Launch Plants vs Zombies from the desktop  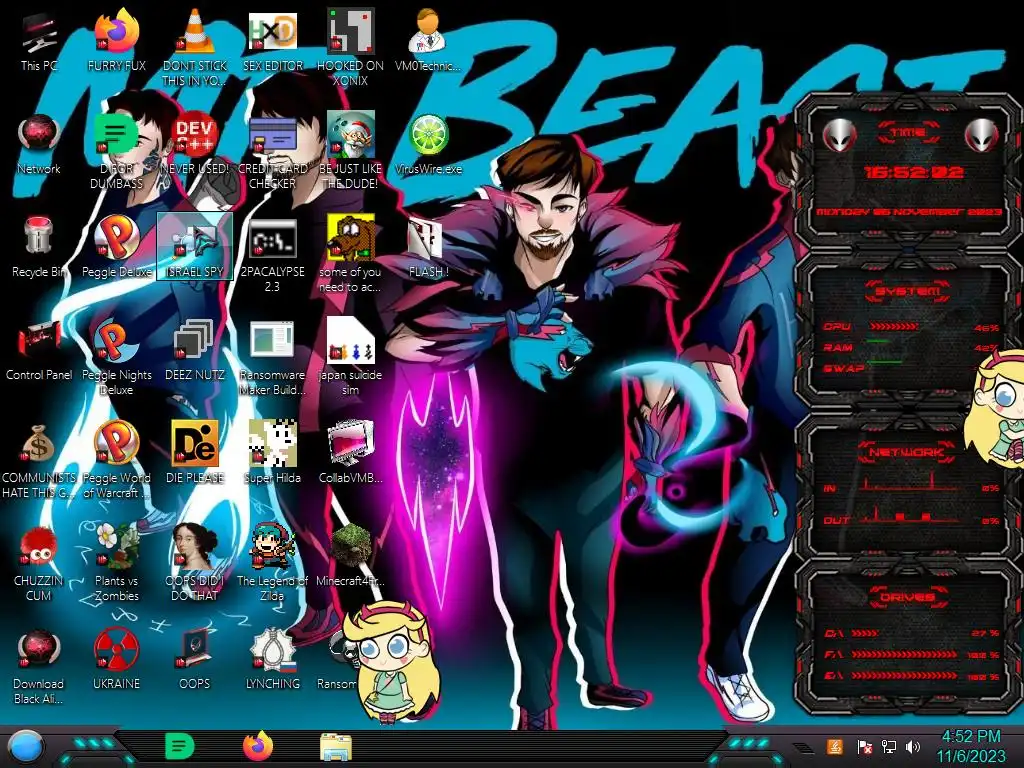click(x=117, y=563)
